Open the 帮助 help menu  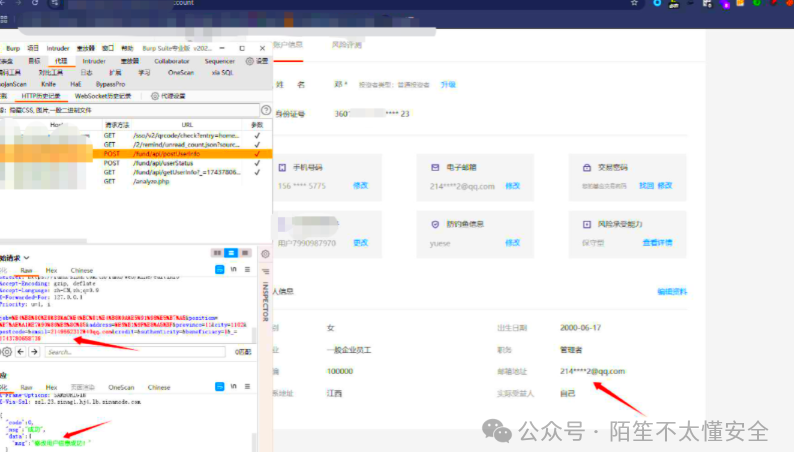pos(127,48)
